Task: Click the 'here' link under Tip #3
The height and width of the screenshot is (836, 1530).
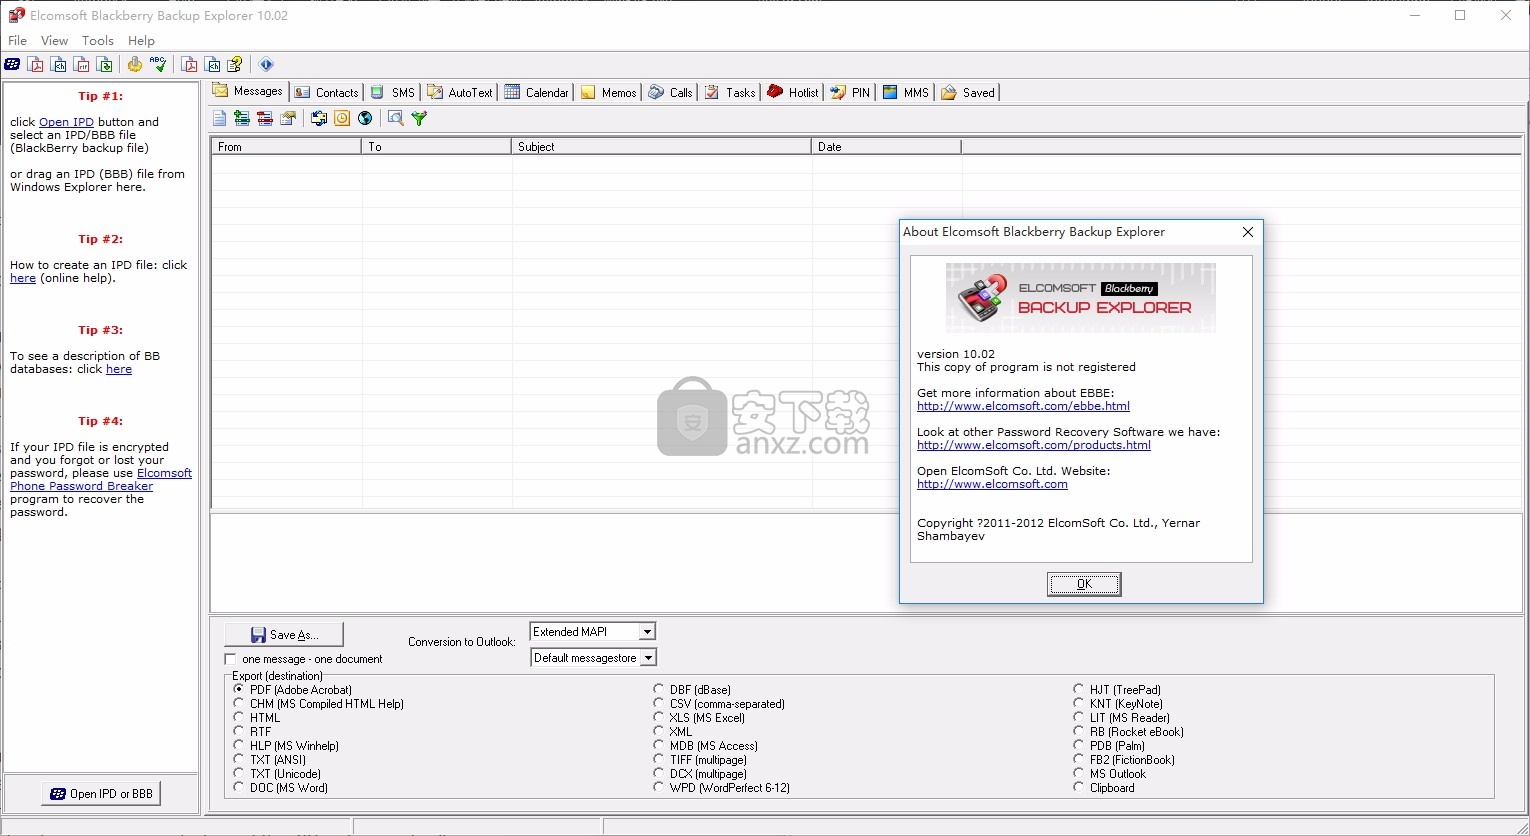Action: (119, 369)
